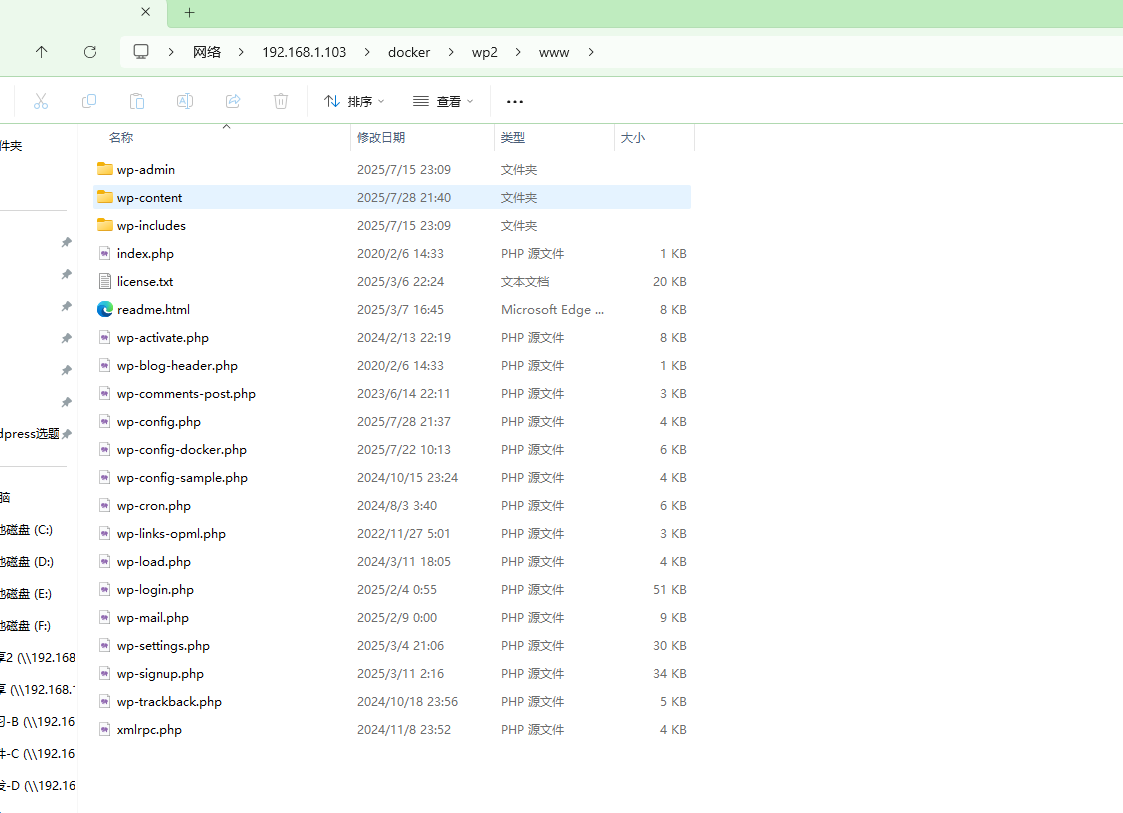Click the file icon beside wp-login.php
This screenshot has height=813, width=1123.
coord(105,590)
